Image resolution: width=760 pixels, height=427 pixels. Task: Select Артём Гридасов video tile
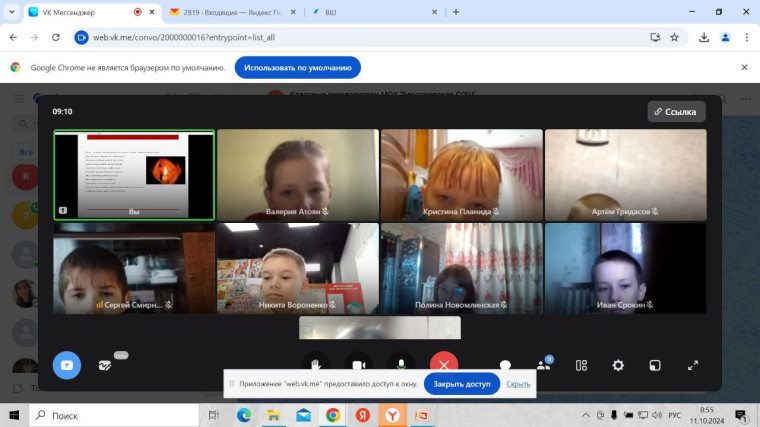tap(626, 175)
